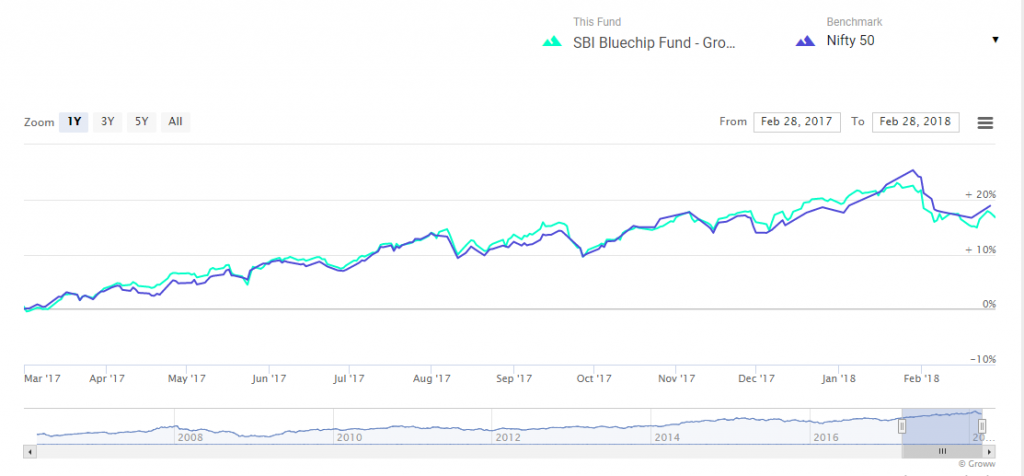Click the 2008 marker in navigator
Screen dimensions: 1024x476
coord(191,437)
